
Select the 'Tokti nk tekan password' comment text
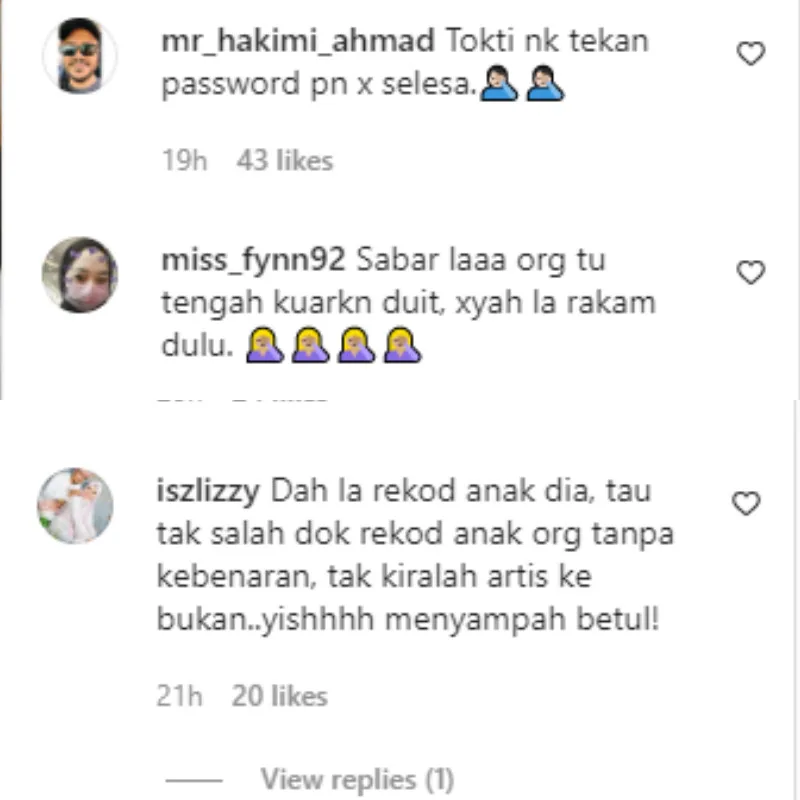point(405,62)
